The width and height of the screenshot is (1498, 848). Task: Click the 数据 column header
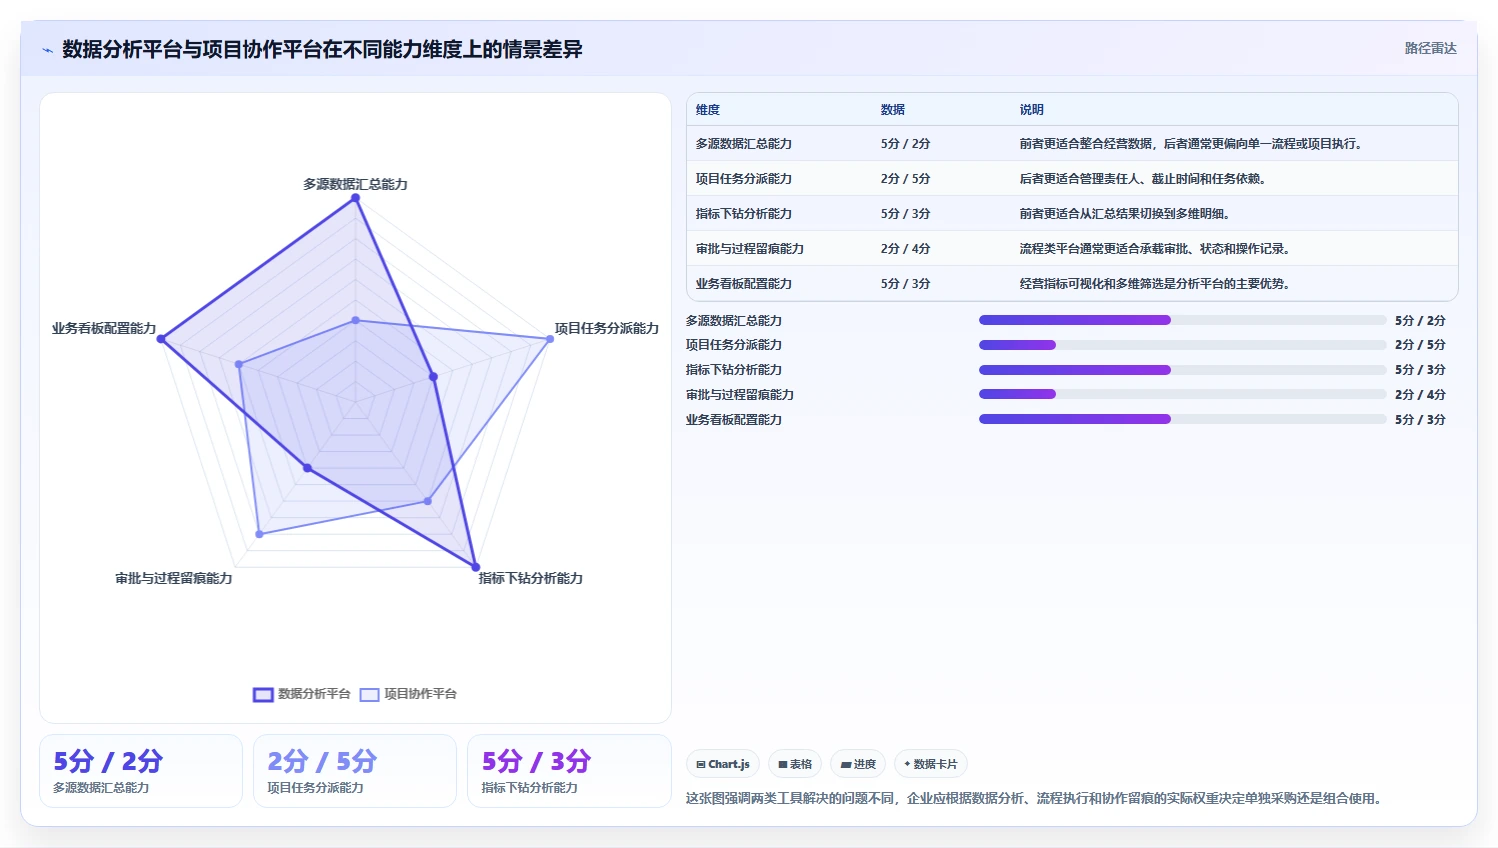[x=893, y=110]
